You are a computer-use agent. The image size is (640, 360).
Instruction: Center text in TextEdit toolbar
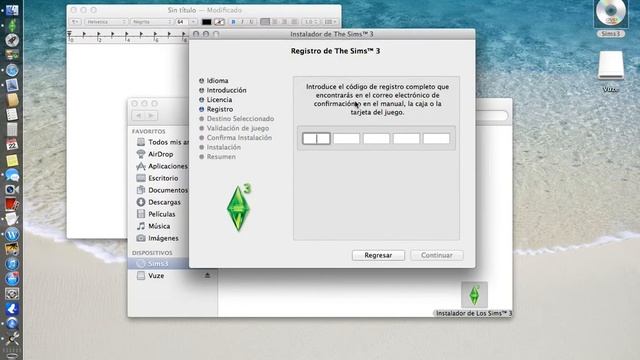(275, 22)
